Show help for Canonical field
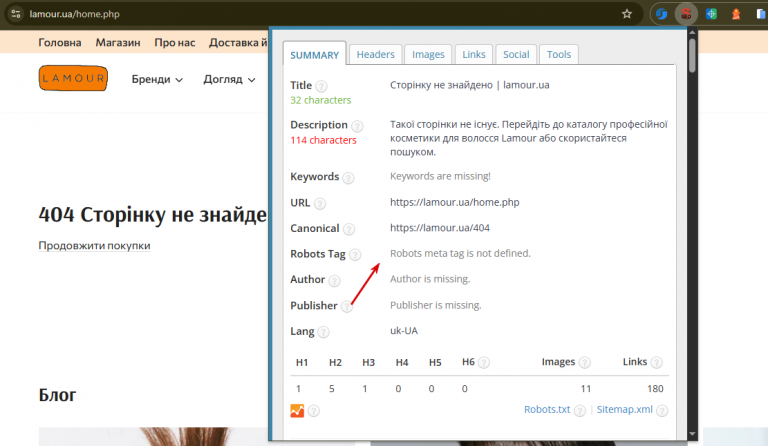The height and width of the screenshot is (446, 768). pyautogui.click(x=349, y=229)
